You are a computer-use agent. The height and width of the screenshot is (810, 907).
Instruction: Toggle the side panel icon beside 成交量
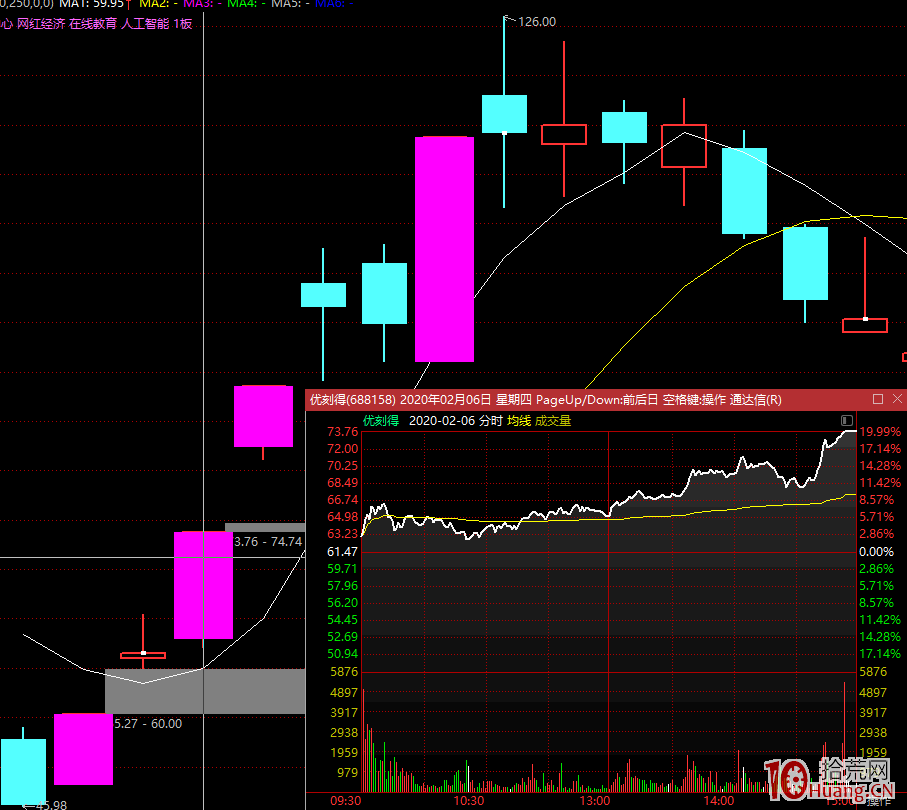(x=847, y=421)
